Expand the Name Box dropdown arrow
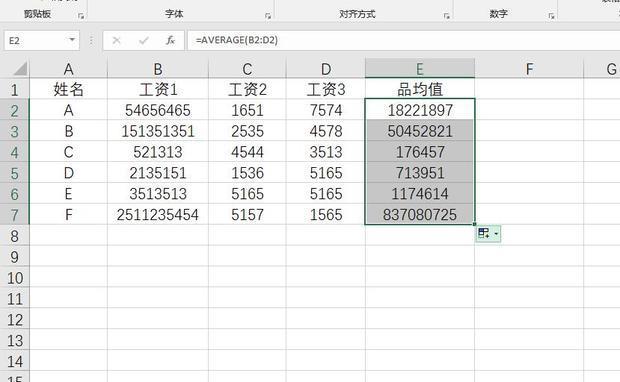The image size is (620, 382). tap(72, 40)
